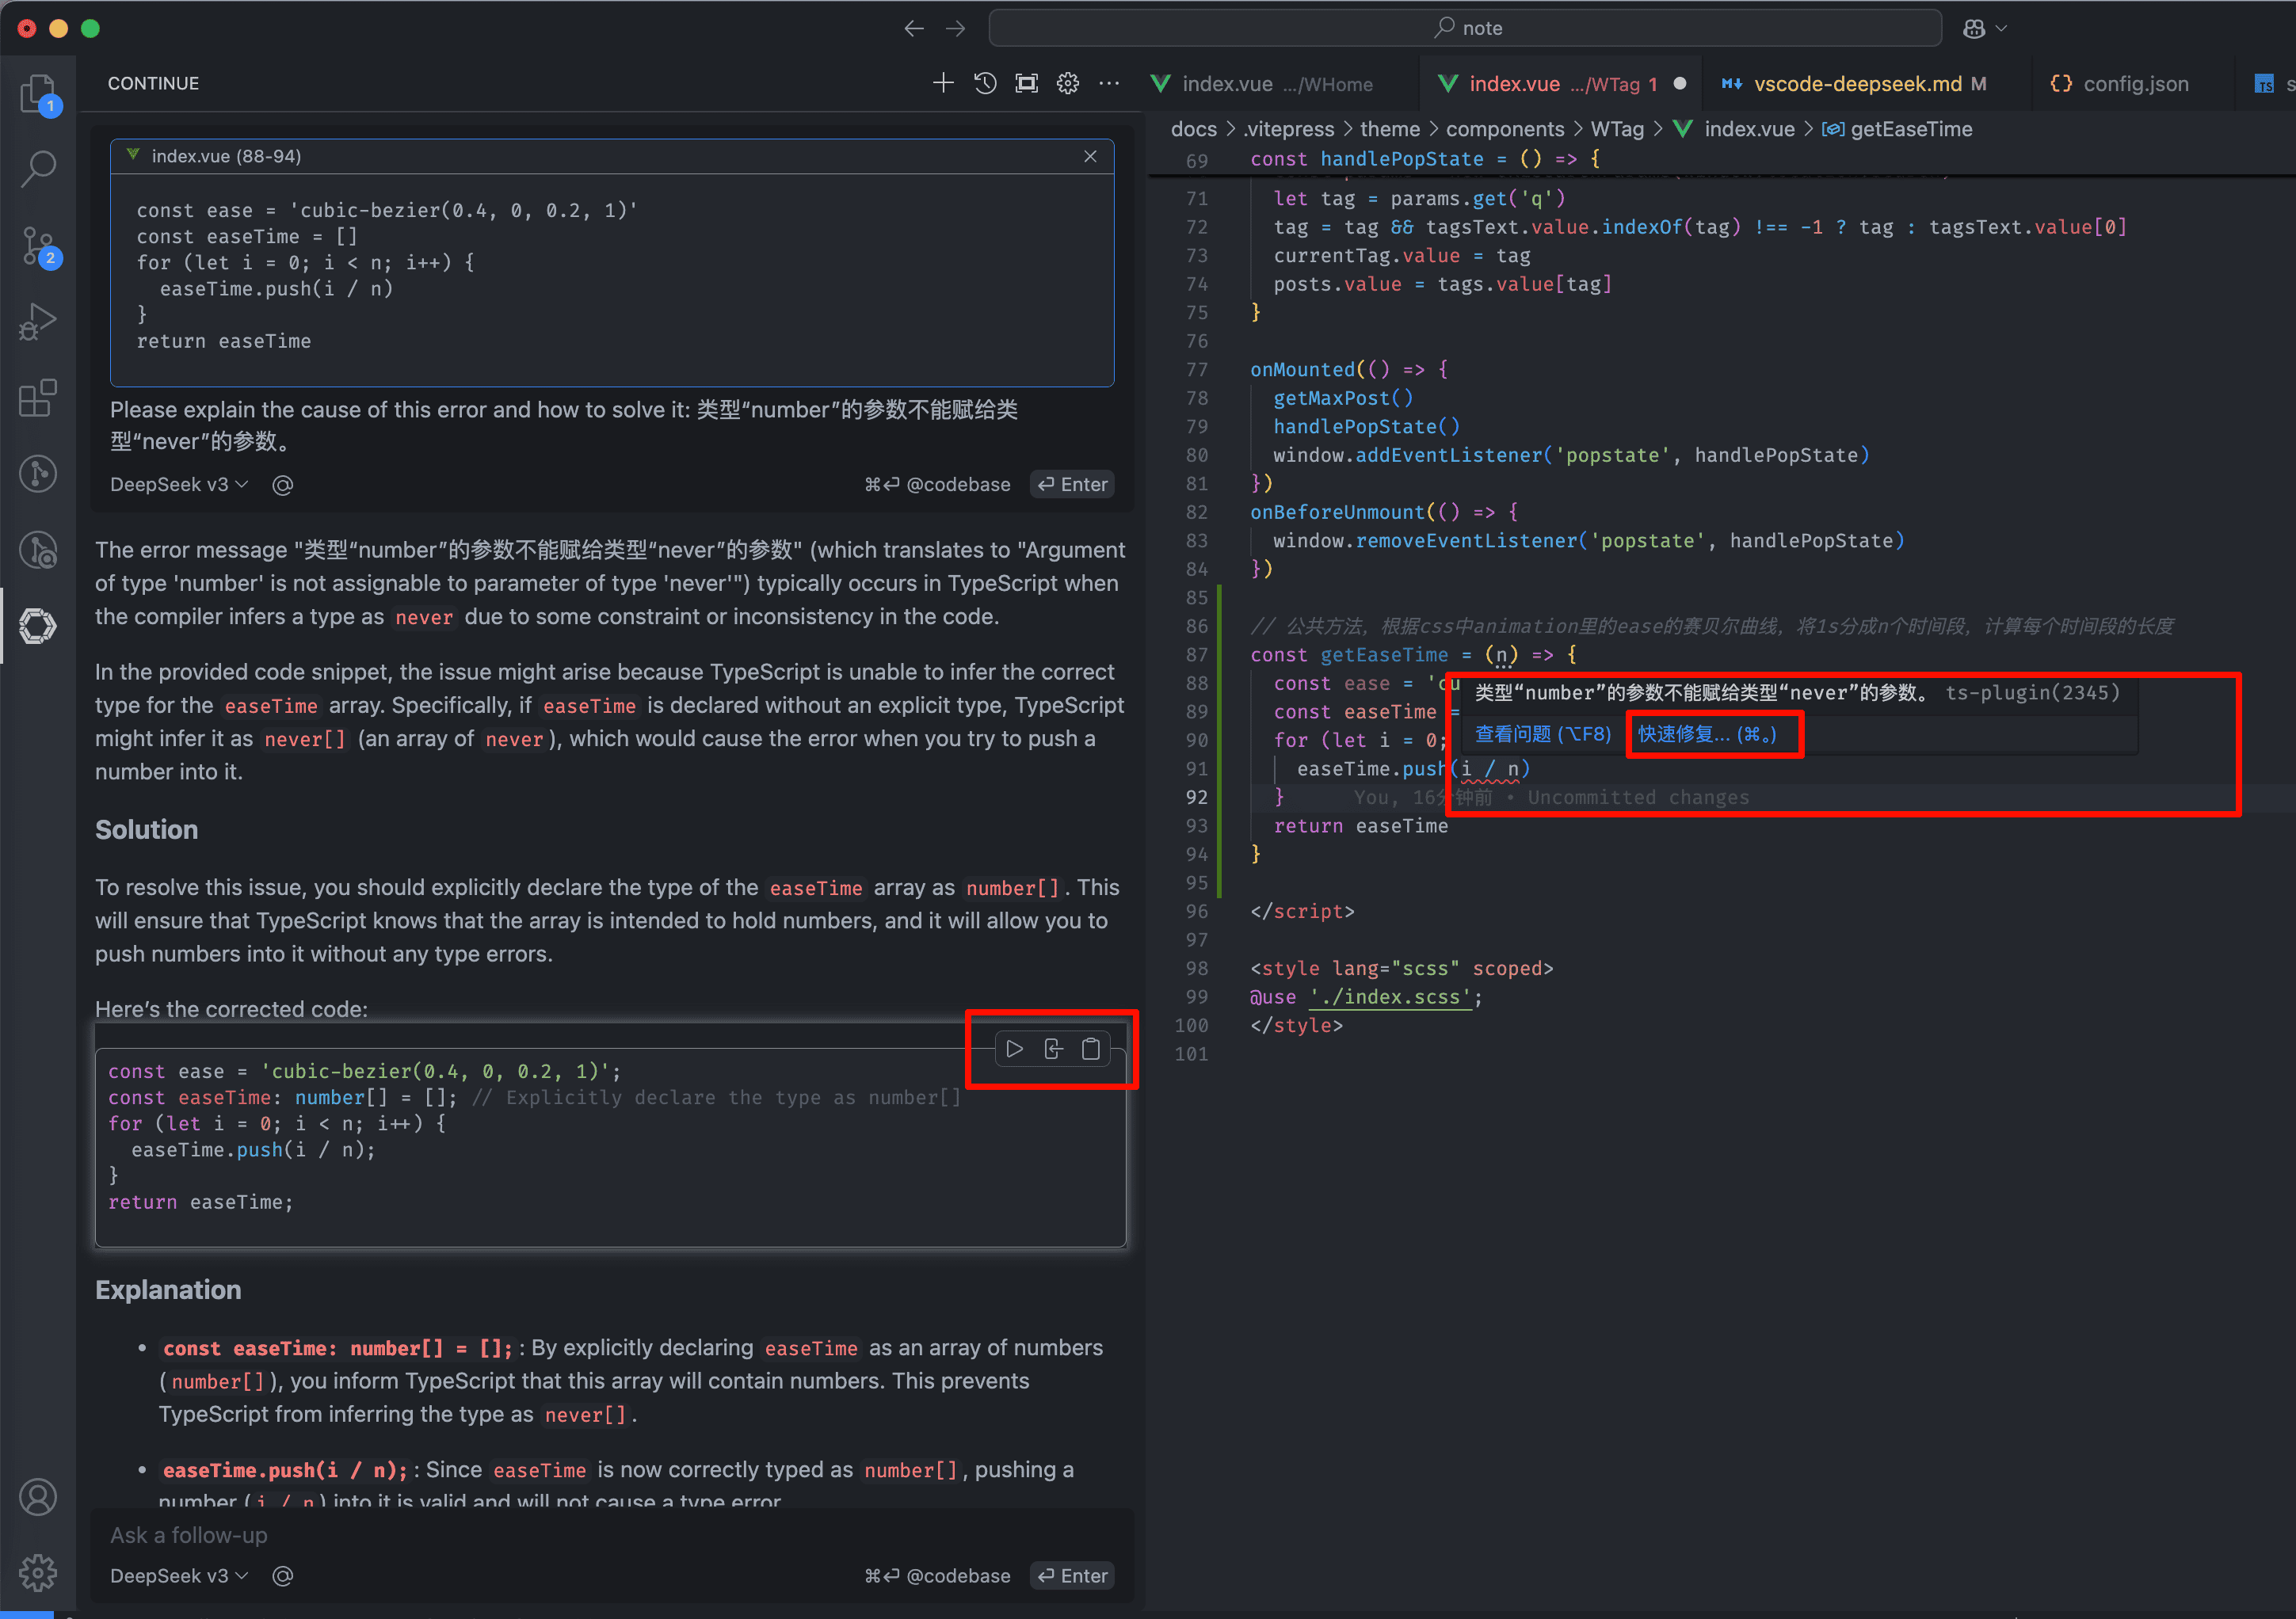Viewport: 2296px width, 1619px height.
Task: Copy the corrected code block to clipboard
Action: coord(1091,1049)
